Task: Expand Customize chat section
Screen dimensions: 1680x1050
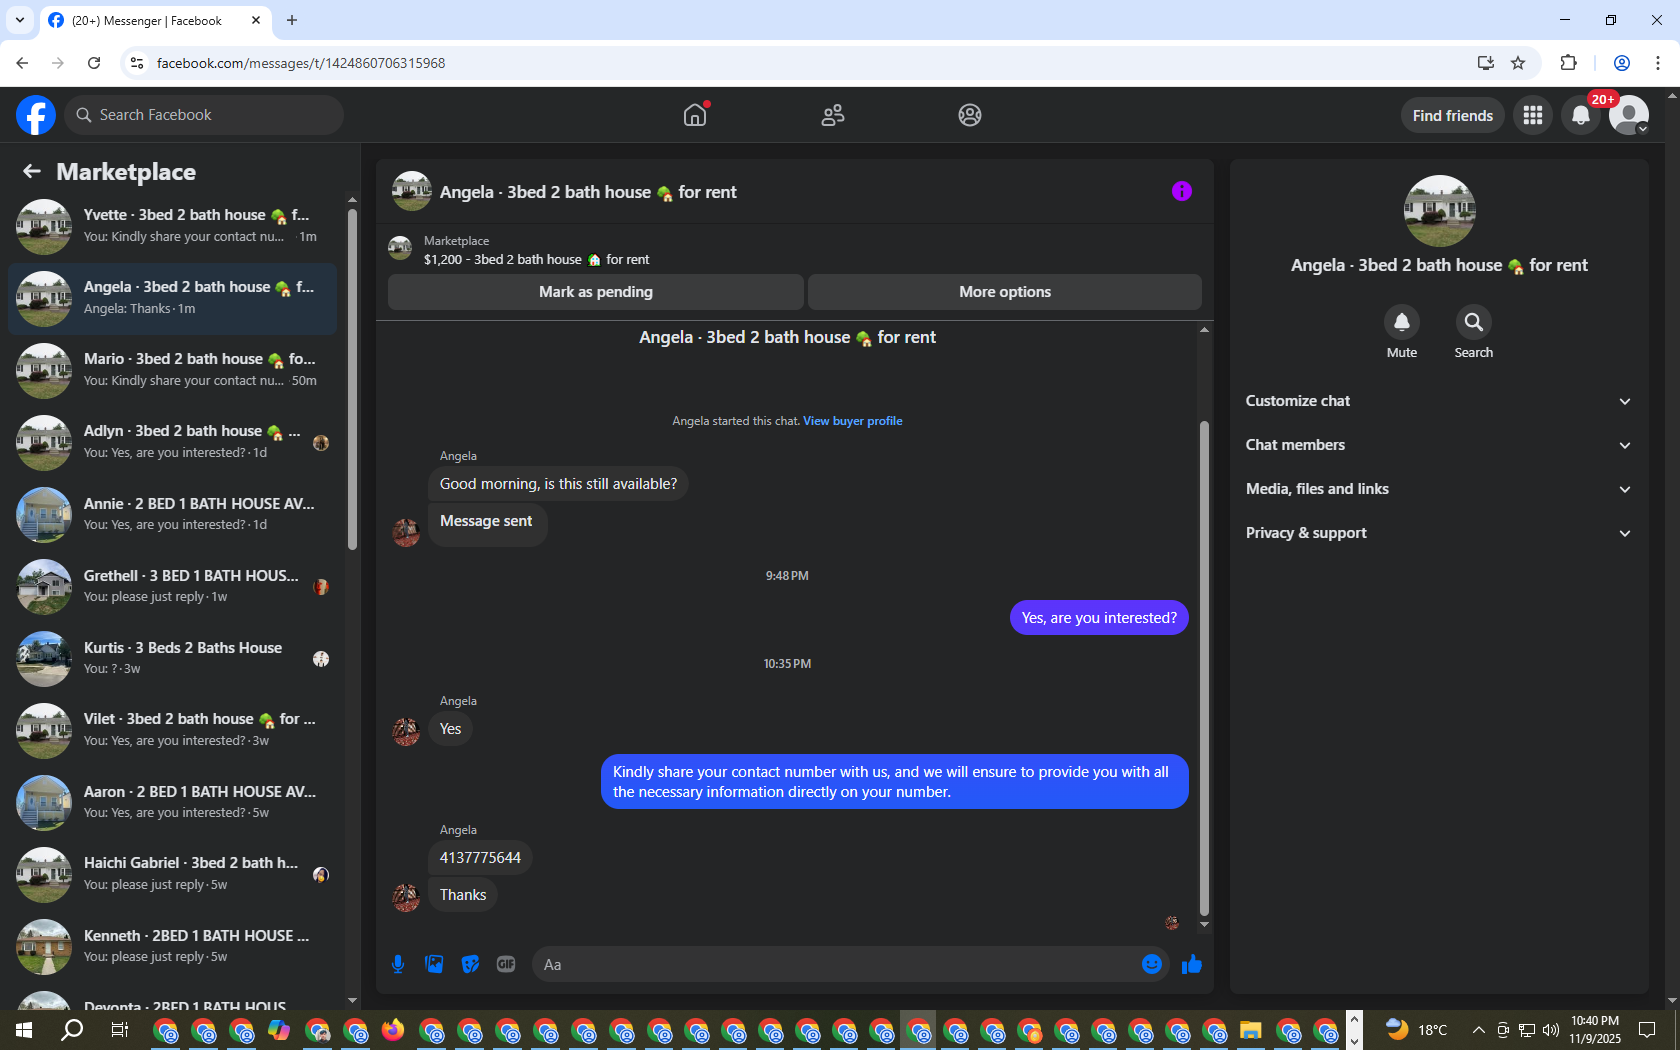Action: pyautogui.click(x=1439, y=401)
